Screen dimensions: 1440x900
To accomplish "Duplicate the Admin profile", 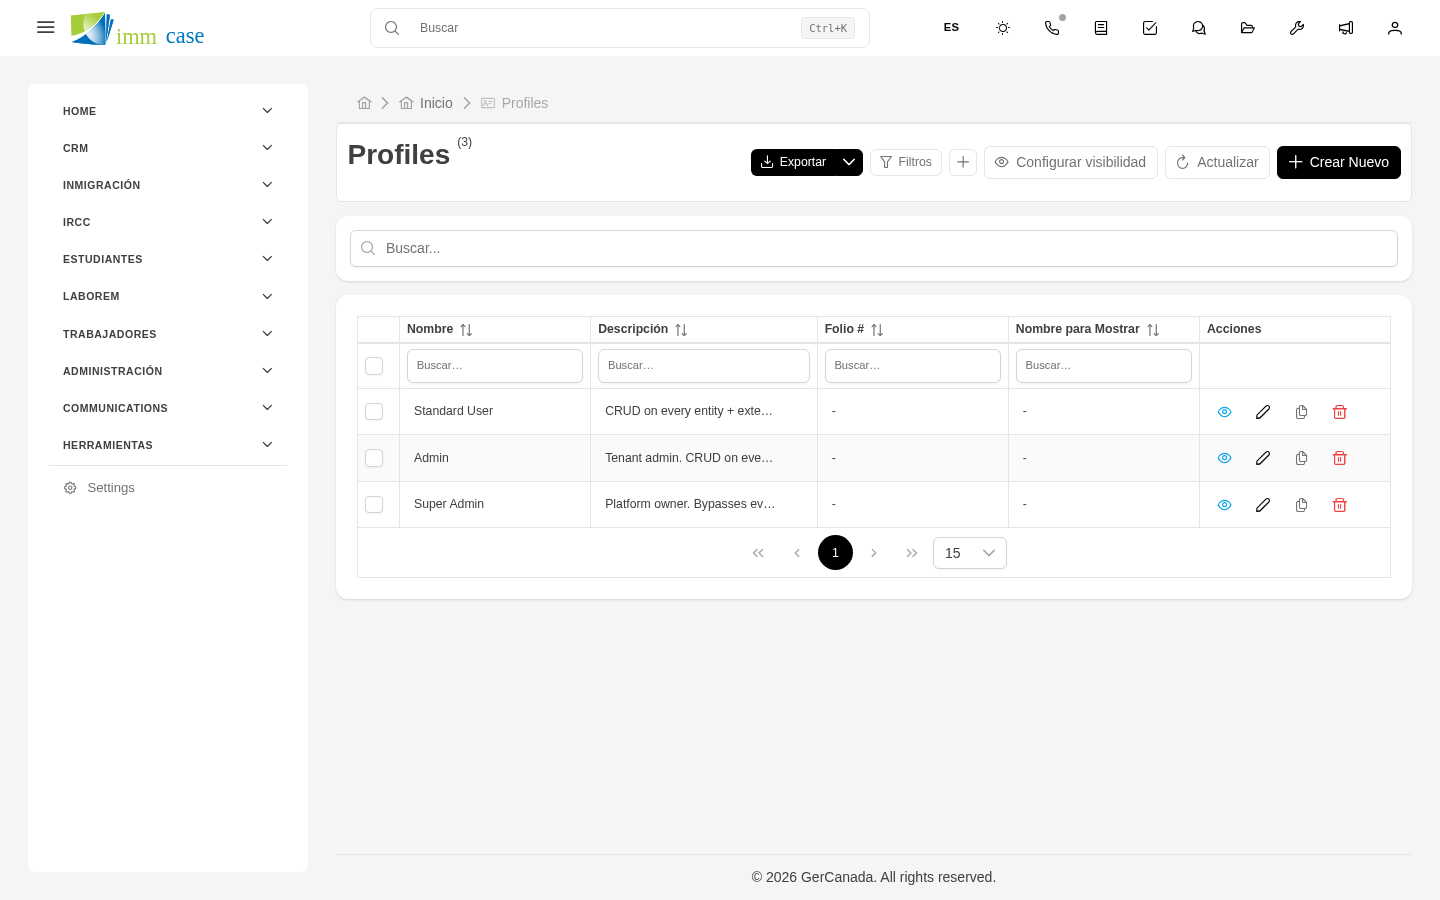I will 1301,458.
